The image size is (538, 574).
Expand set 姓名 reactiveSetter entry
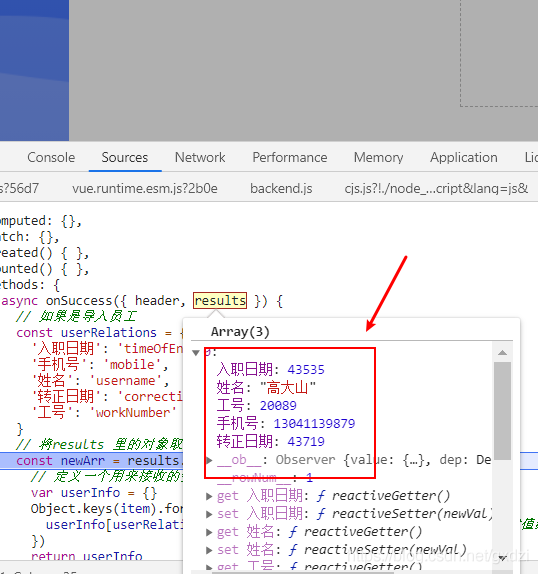click(x=209, y=550)
